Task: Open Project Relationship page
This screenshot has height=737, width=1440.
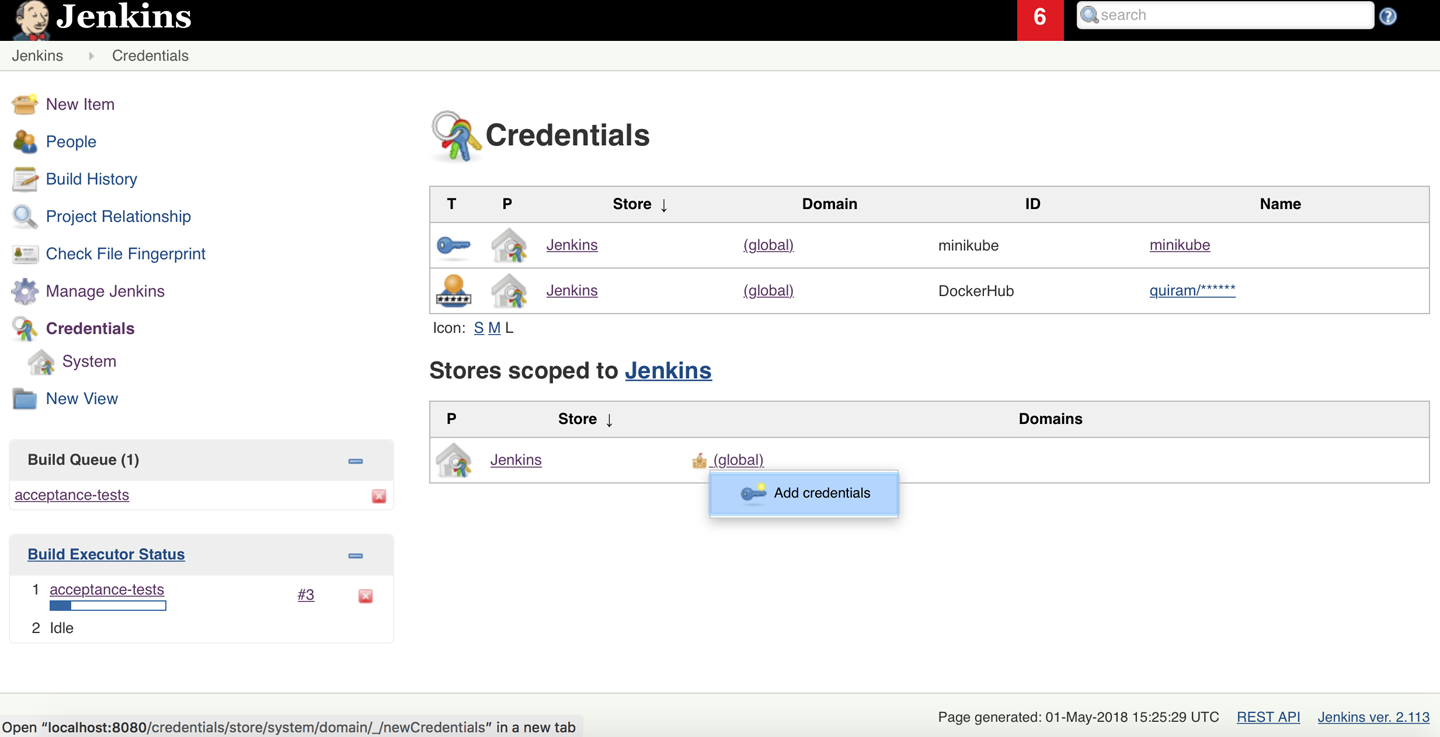Action: (x=118, y=216)
